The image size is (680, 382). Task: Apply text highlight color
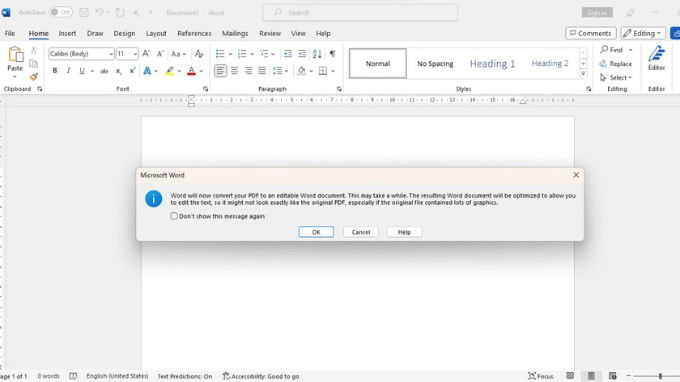(170, 71)
